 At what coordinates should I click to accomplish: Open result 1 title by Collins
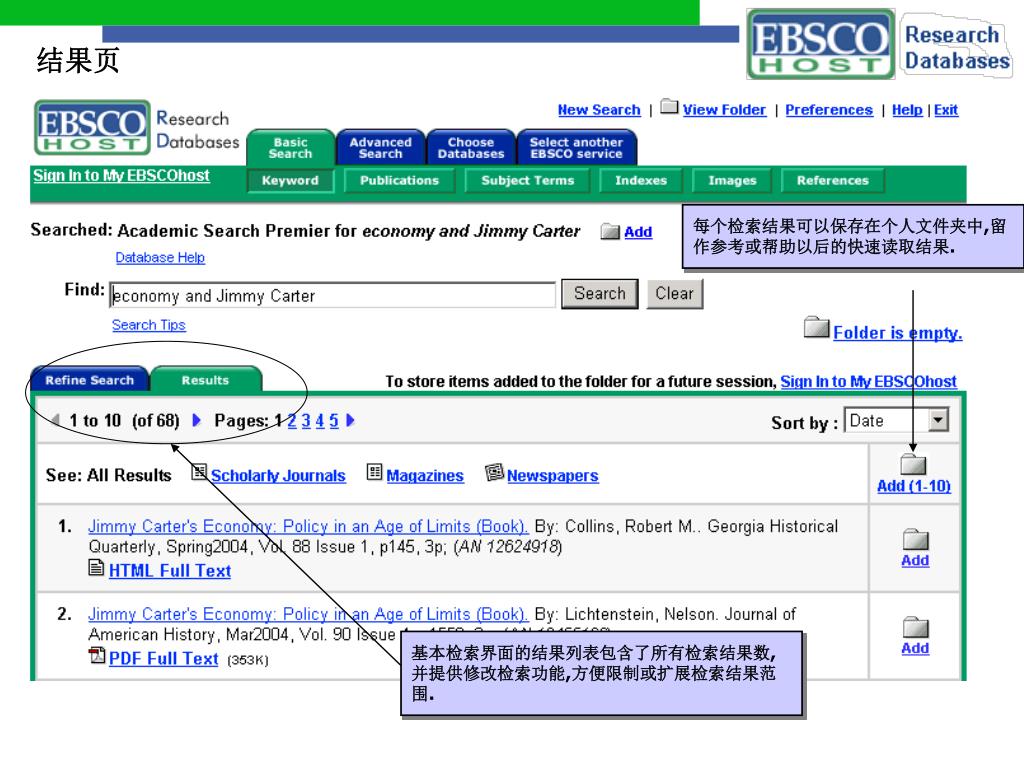point(308,526)
